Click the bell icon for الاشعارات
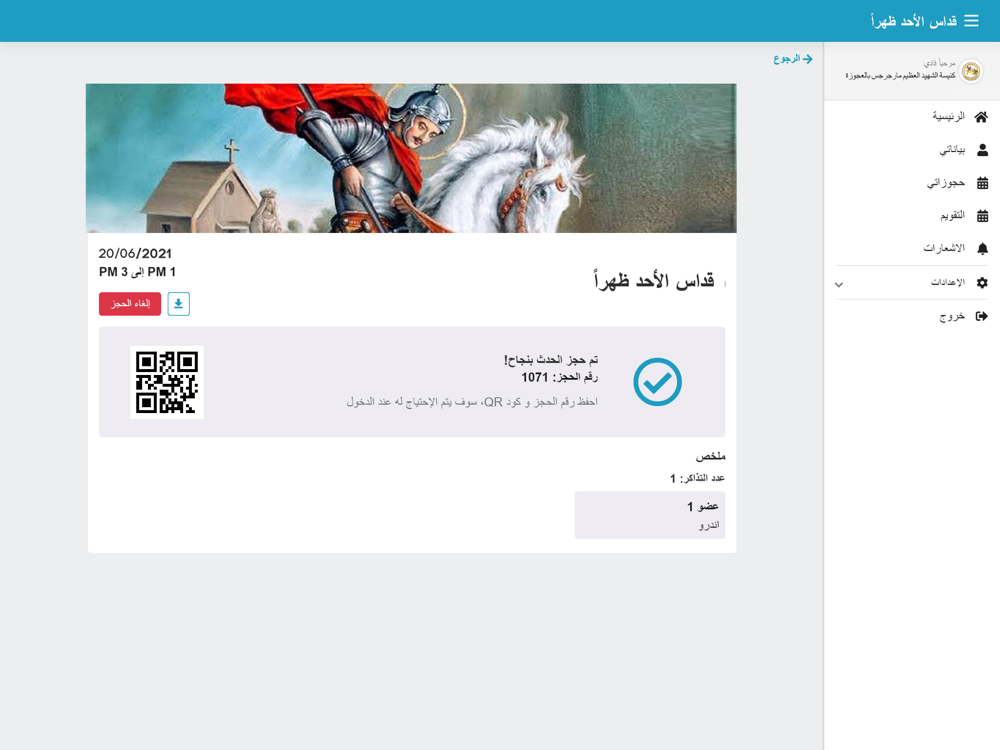Screen dimensions: 1000x750 coord(982,248)
